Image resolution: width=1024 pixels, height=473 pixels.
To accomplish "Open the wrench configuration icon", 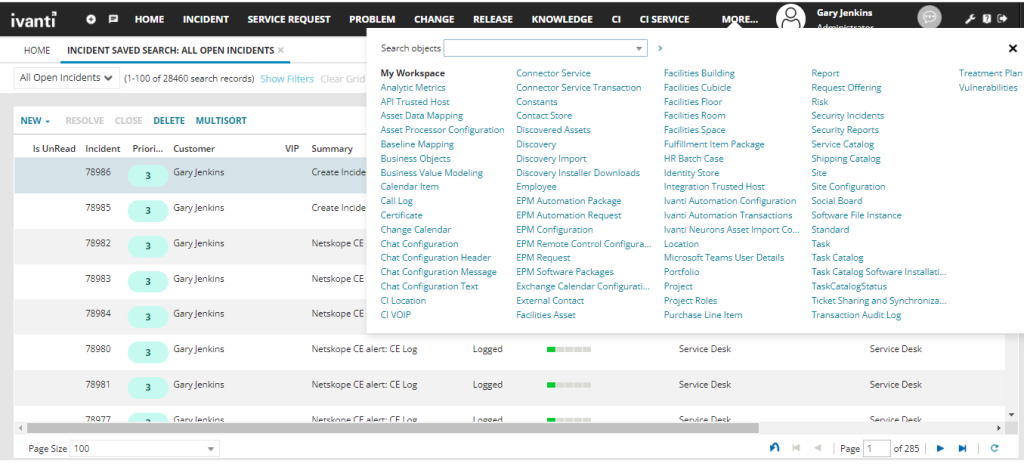I will click(x=970, y=20).
